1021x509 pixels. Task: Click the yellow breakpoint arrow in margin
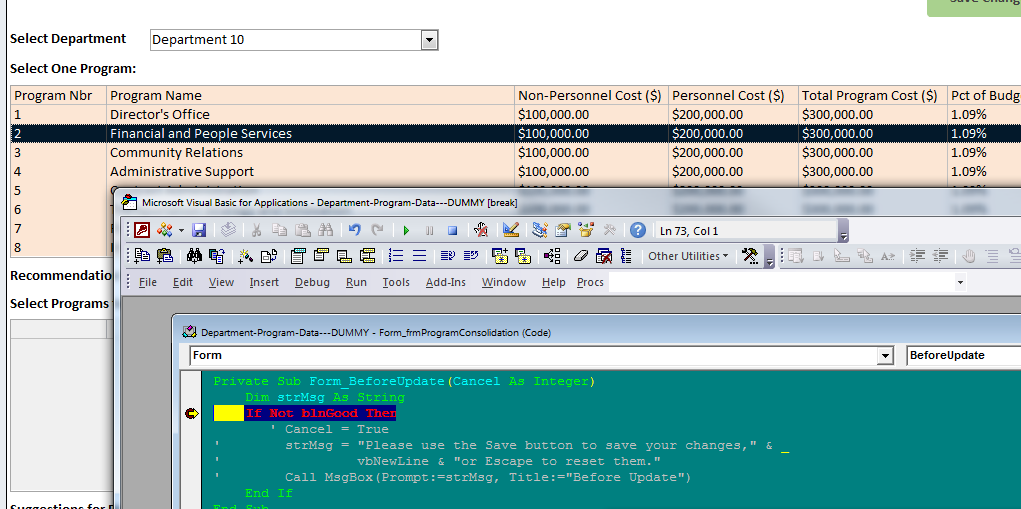tap(191, 413)
